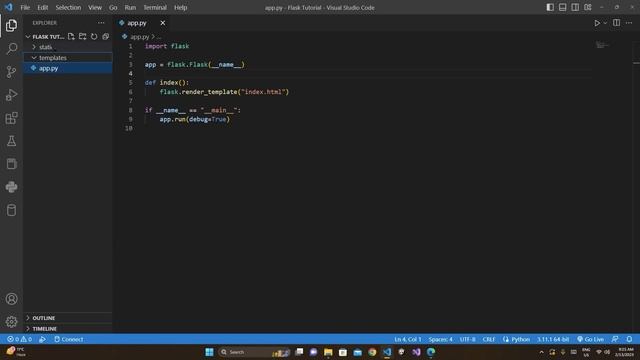Open the View menu

point(95,7)
